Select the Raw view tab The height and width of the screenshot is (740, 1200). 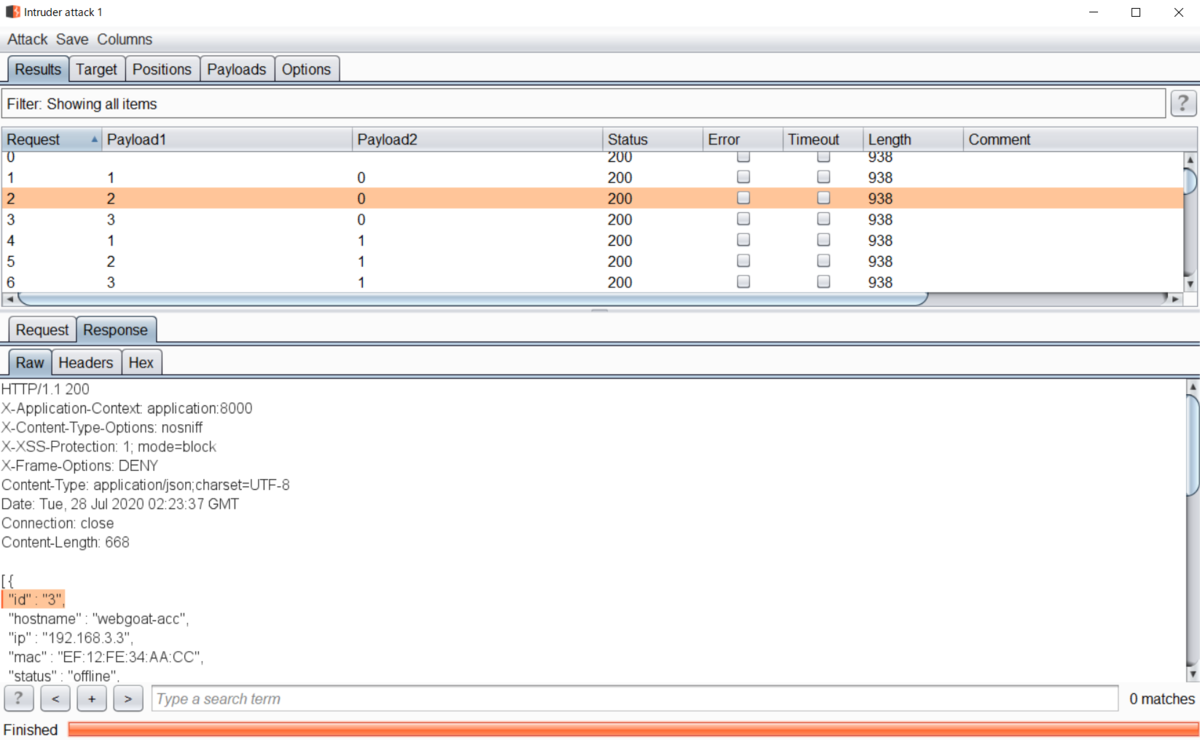click(x=30, y=362)
